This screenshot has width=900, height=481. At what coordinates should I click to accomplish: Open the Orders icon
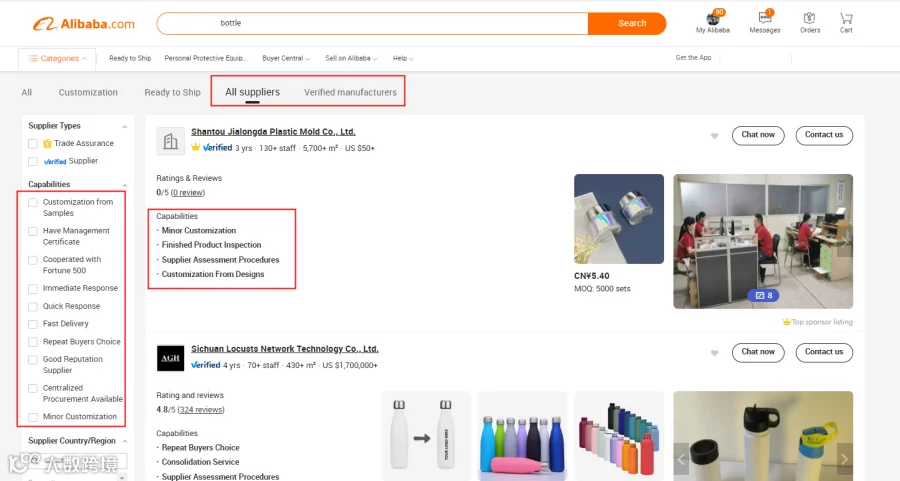point(809,18)
